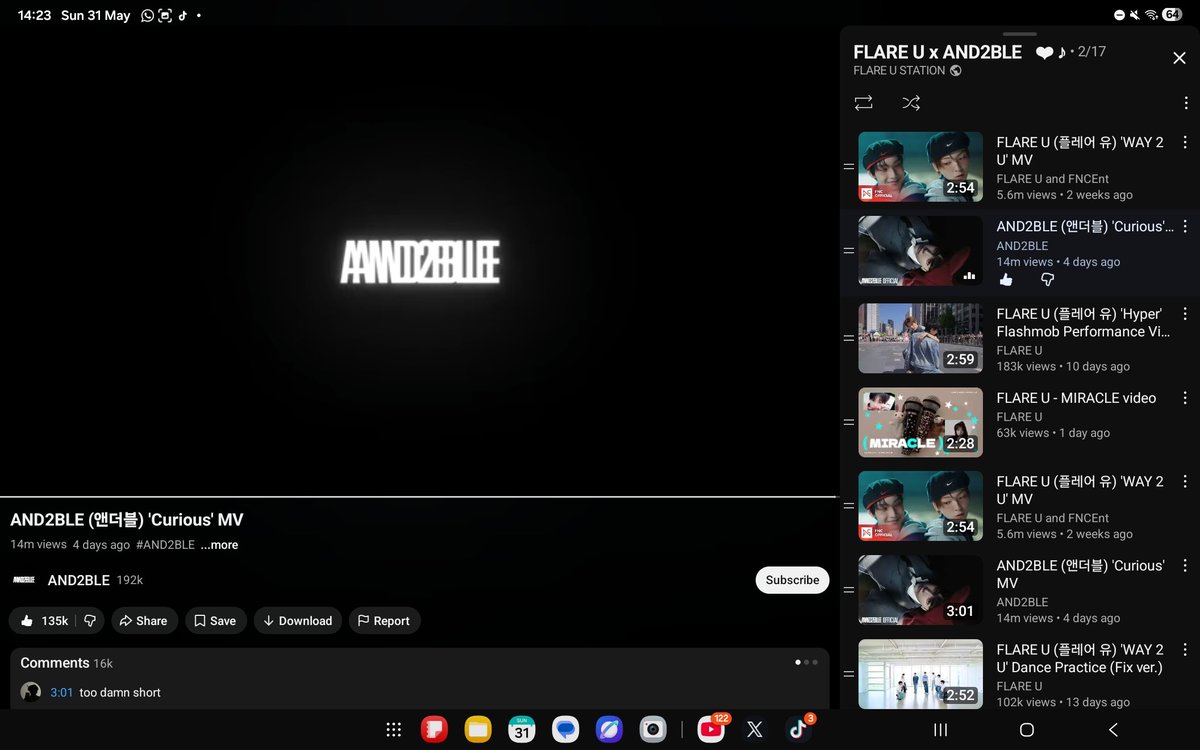Tap the home navigation button
1200x750 pixels.
pyautogui.click(x=1026, y=730)
